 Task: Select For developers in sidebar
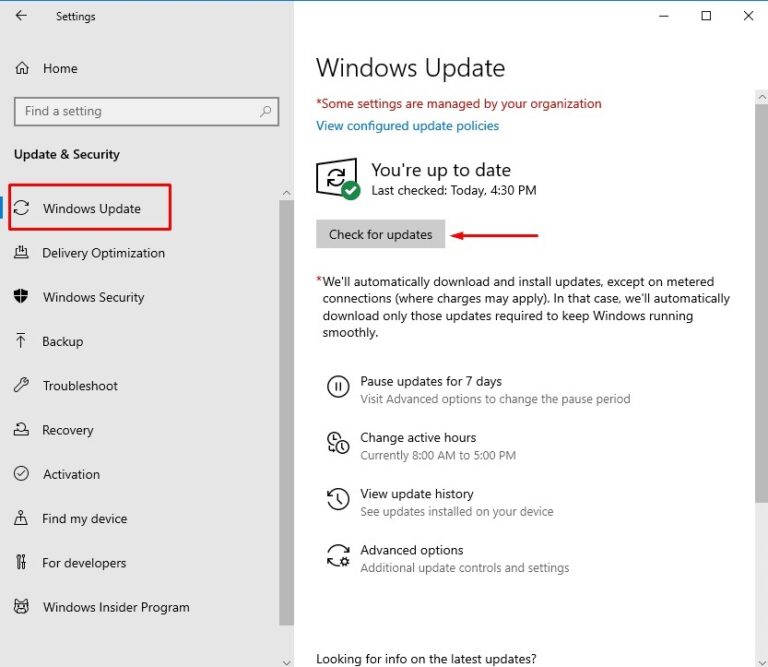click(x=84, y=563)
